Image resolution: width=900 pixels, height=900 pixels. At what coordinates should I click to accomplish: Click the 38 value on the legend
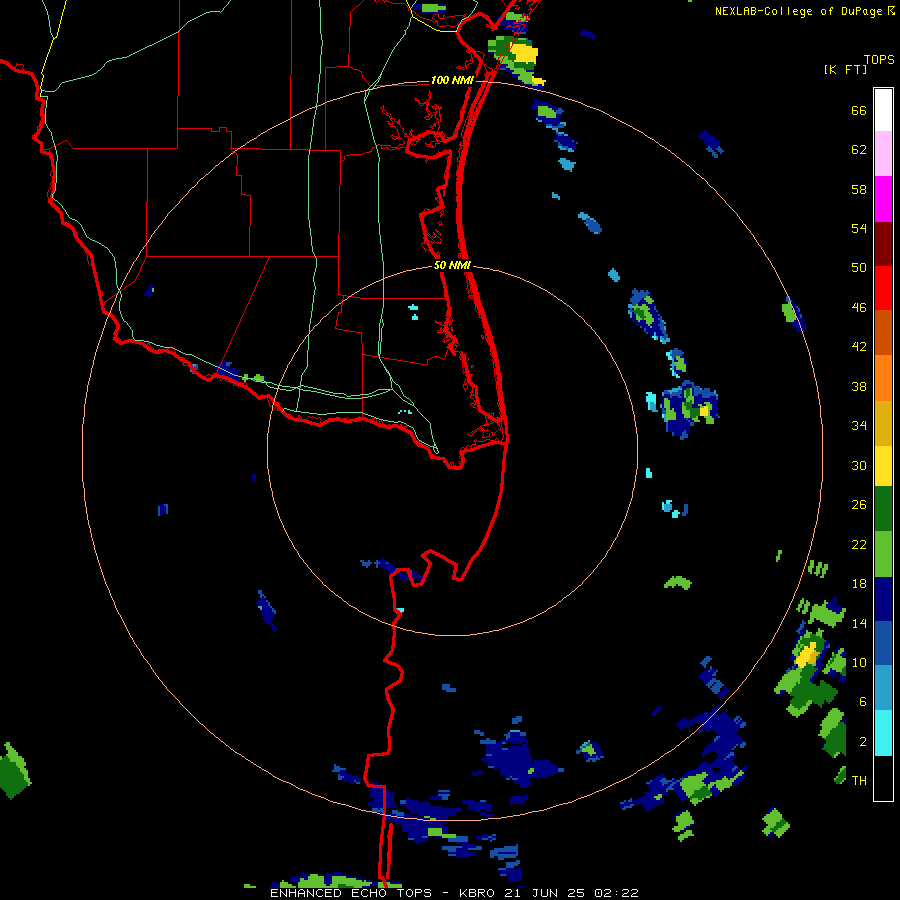click(x=859, y=386)
